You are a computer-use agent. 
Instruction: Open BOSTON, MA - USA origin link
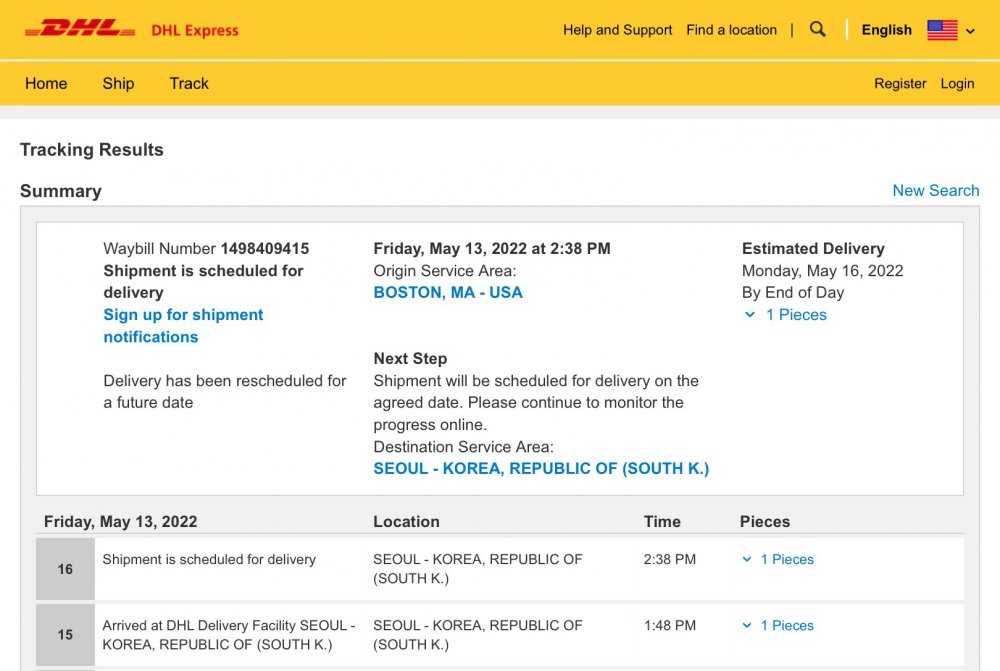click(448, 293)
